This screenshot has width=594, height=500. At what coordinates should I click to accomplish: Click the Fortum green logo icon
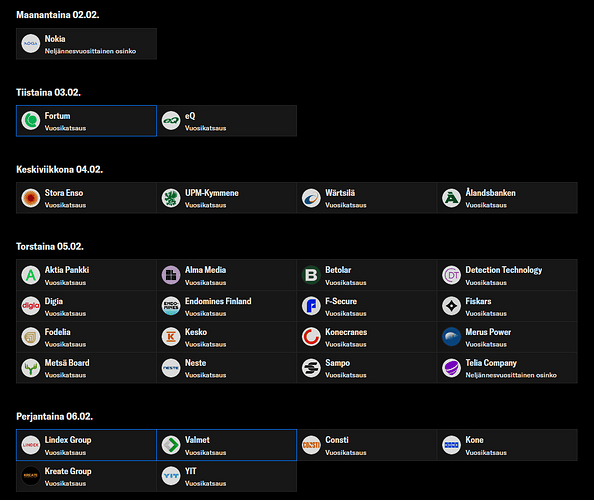(31, 120)
